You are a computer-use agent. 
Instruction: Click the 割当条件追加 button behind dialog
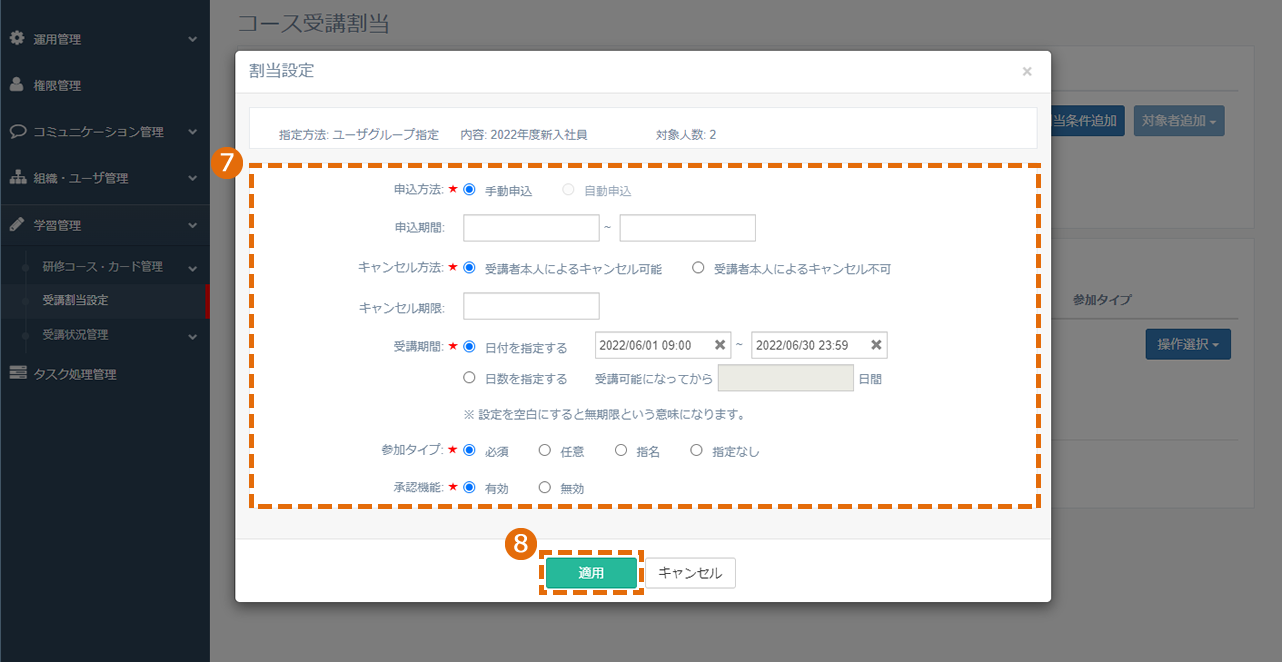pyautogui.click(x=1088, y=120)
